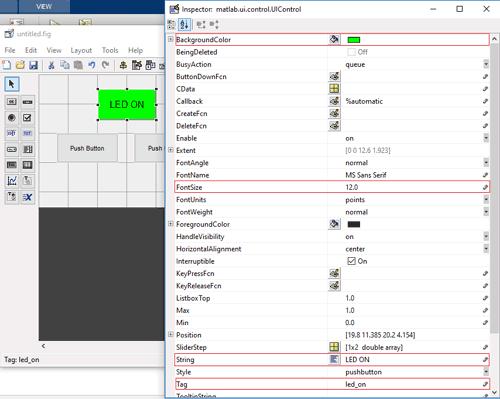Open the Callback function editor button

334,101
